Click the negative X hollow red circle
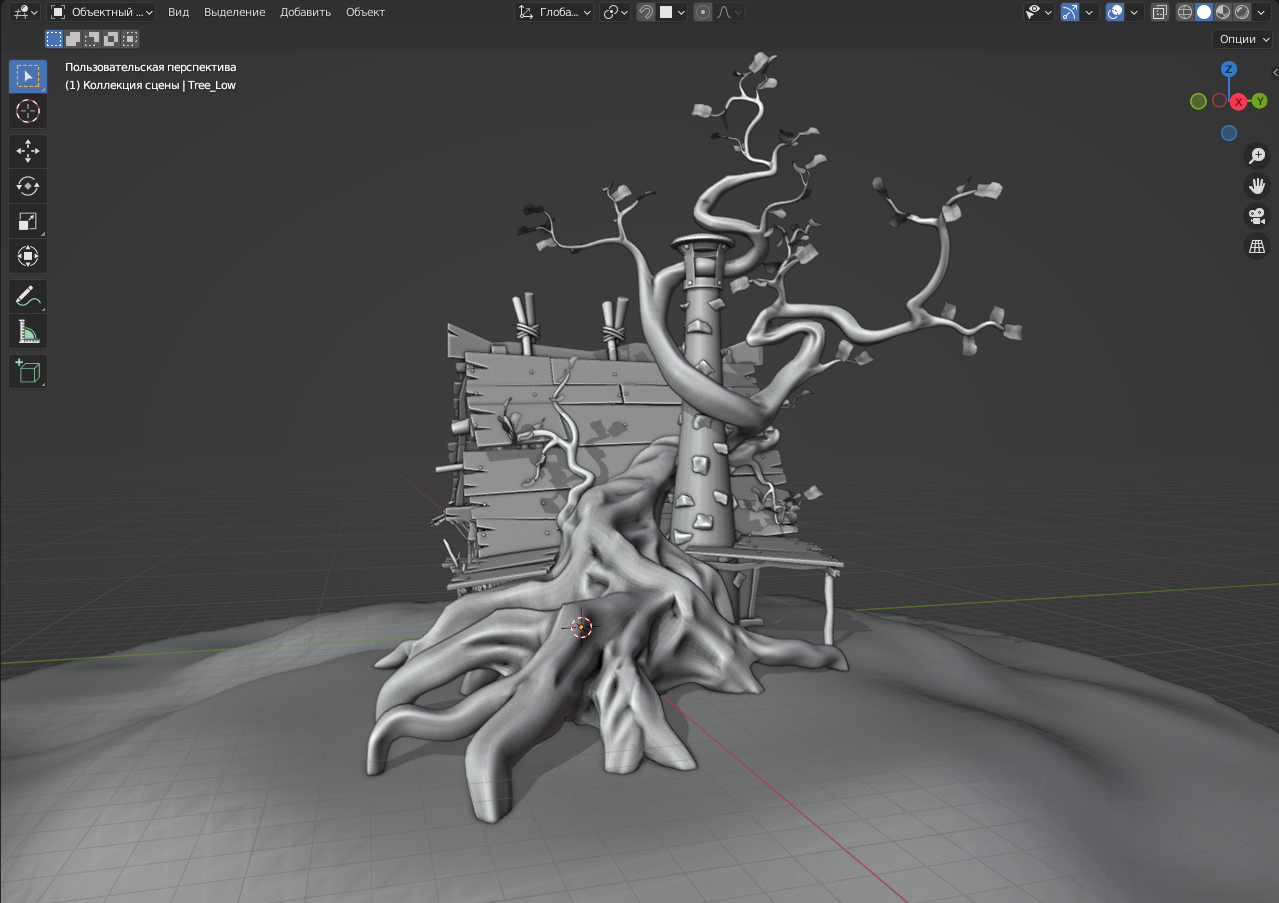The width and height of the screenshot is (1279, 903). 1219,100
